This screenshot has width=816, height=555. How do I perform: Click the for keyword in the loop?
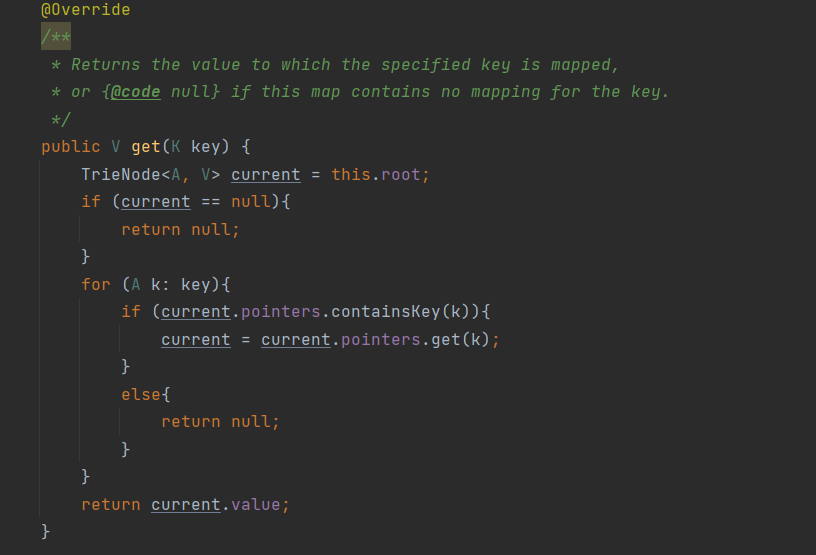[x=96, y=285]
